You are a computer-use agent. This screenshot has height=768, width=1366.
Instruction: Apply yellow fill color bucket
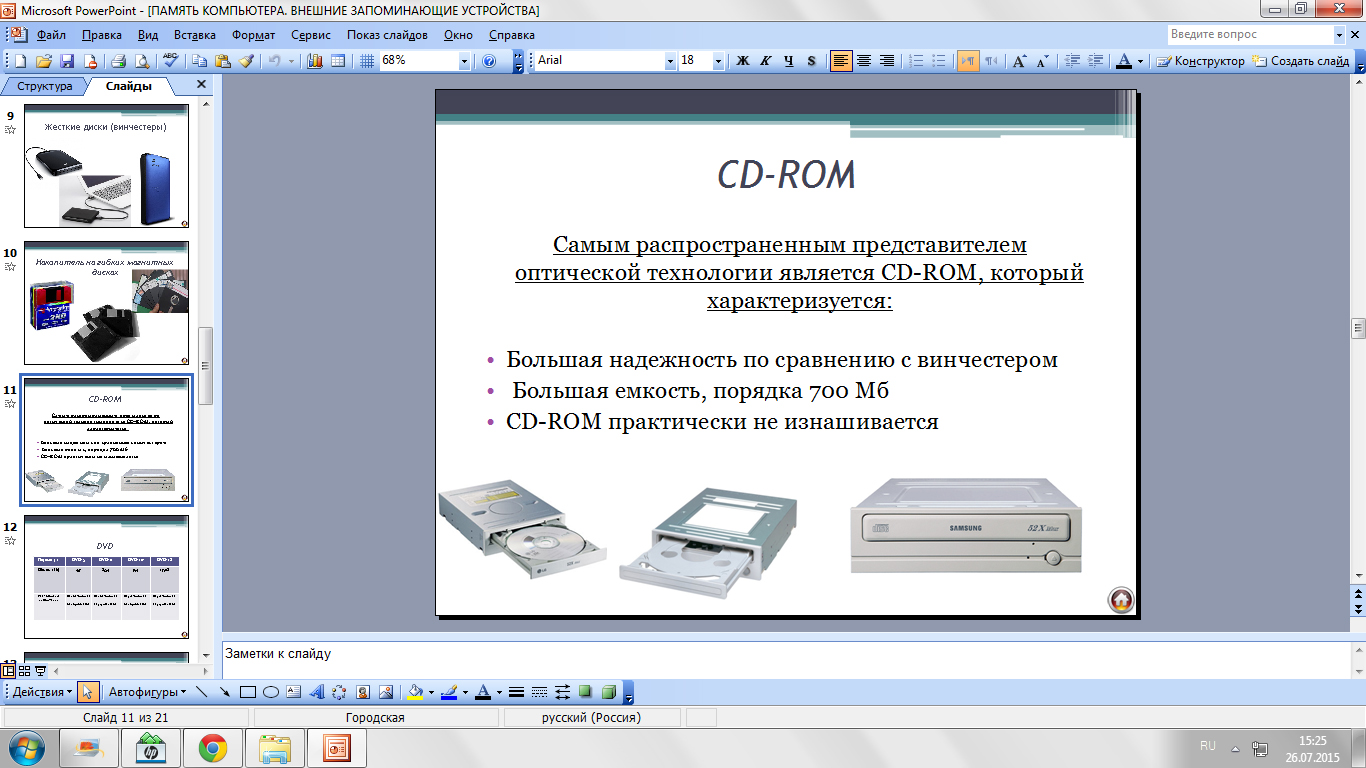pyautogui.click(x=416, y=692)
